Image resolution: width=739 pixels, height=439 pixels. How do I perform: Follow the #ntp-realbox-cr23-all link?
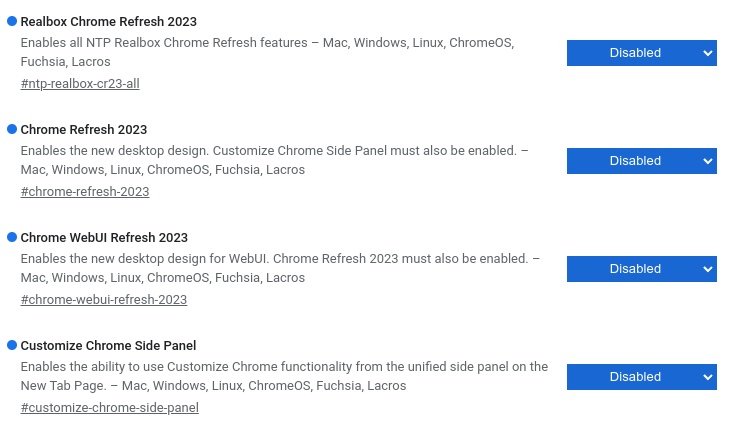tap(80, 84)
